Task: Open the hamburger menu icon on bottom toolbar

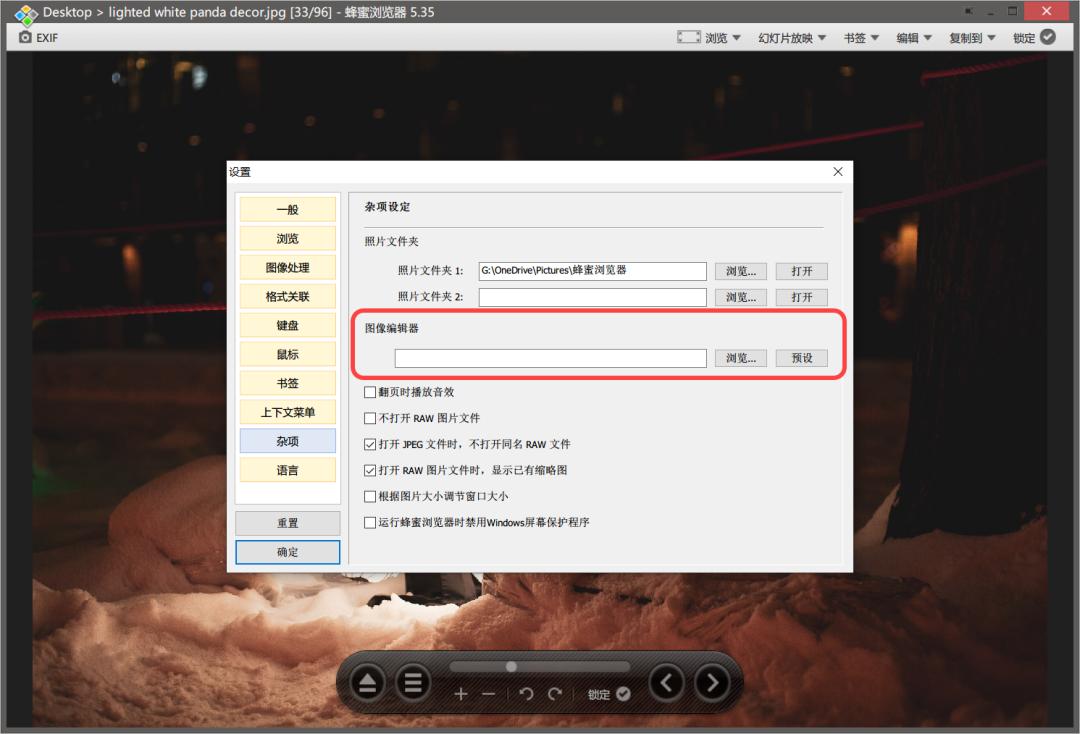Action: [x=412, y=682]
